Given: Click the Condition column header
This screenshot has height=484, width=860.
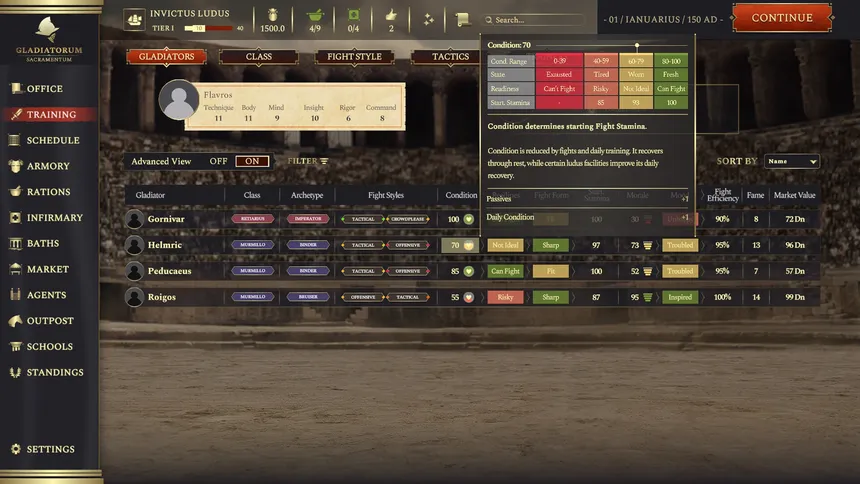Looking at the screenshot, I should click(461, 195).
